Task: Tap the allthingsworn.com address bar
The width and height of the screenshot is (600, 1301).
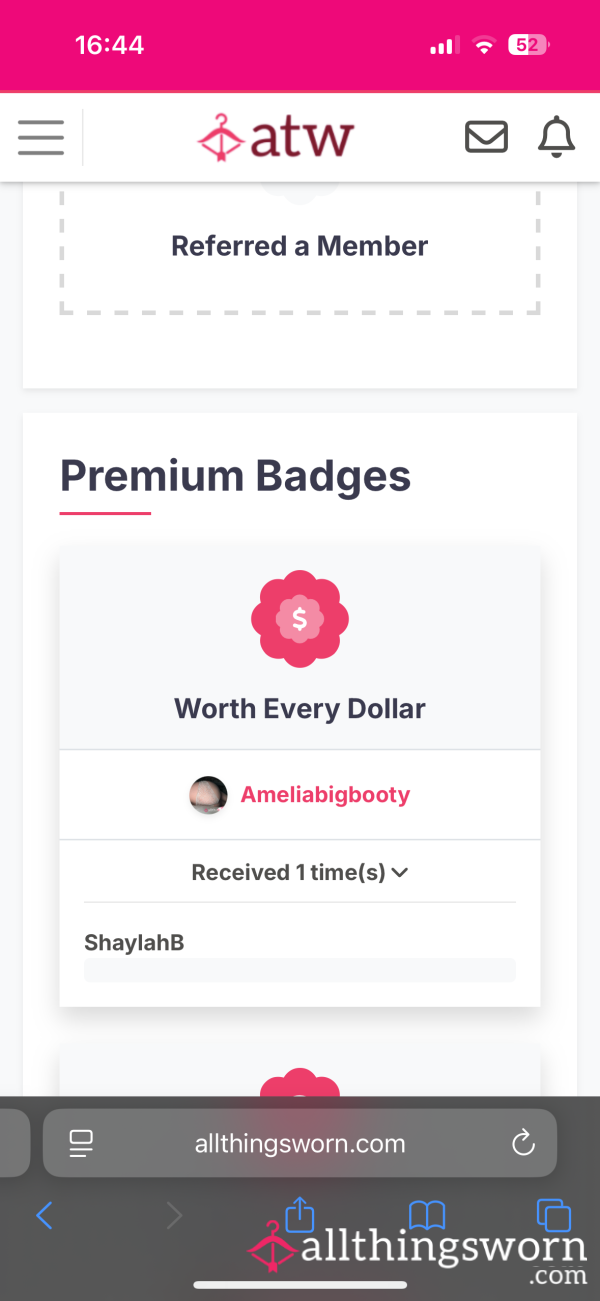Action: coord(300,1143)
